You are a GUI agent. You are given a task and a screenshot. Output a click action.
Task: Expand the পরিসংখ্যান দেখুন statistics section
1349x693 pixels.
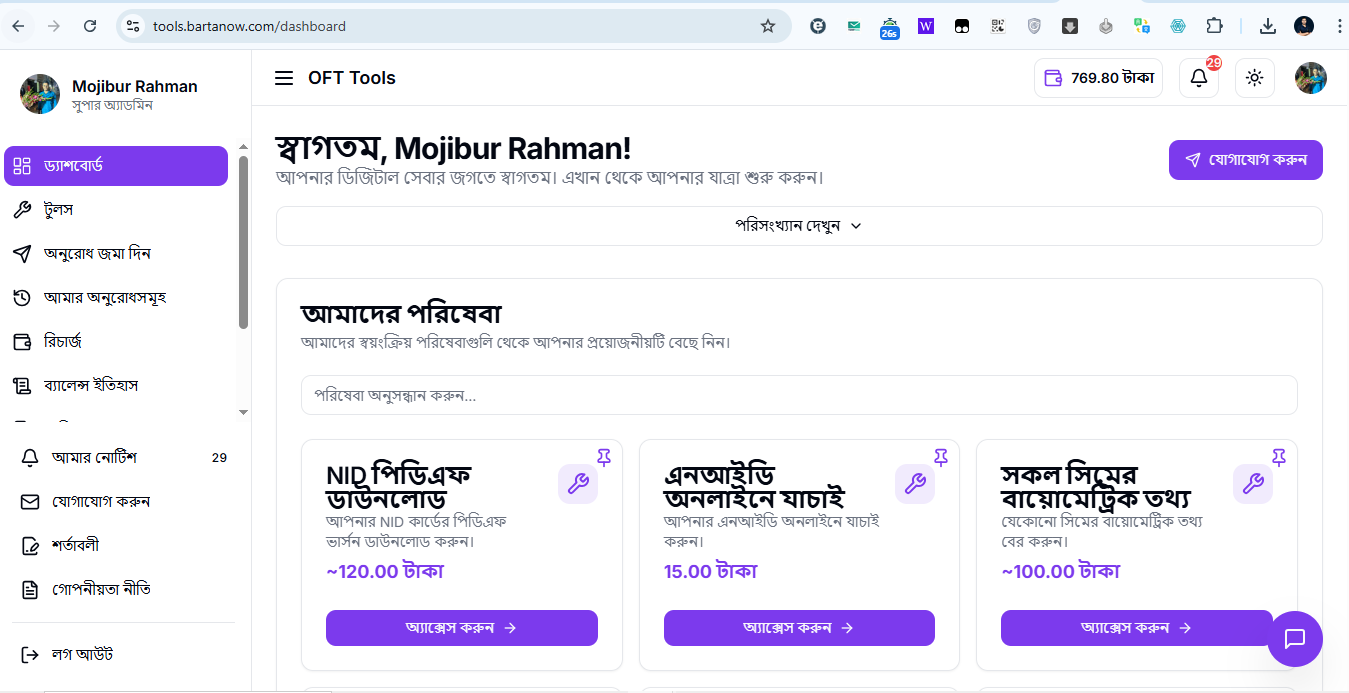798,226
